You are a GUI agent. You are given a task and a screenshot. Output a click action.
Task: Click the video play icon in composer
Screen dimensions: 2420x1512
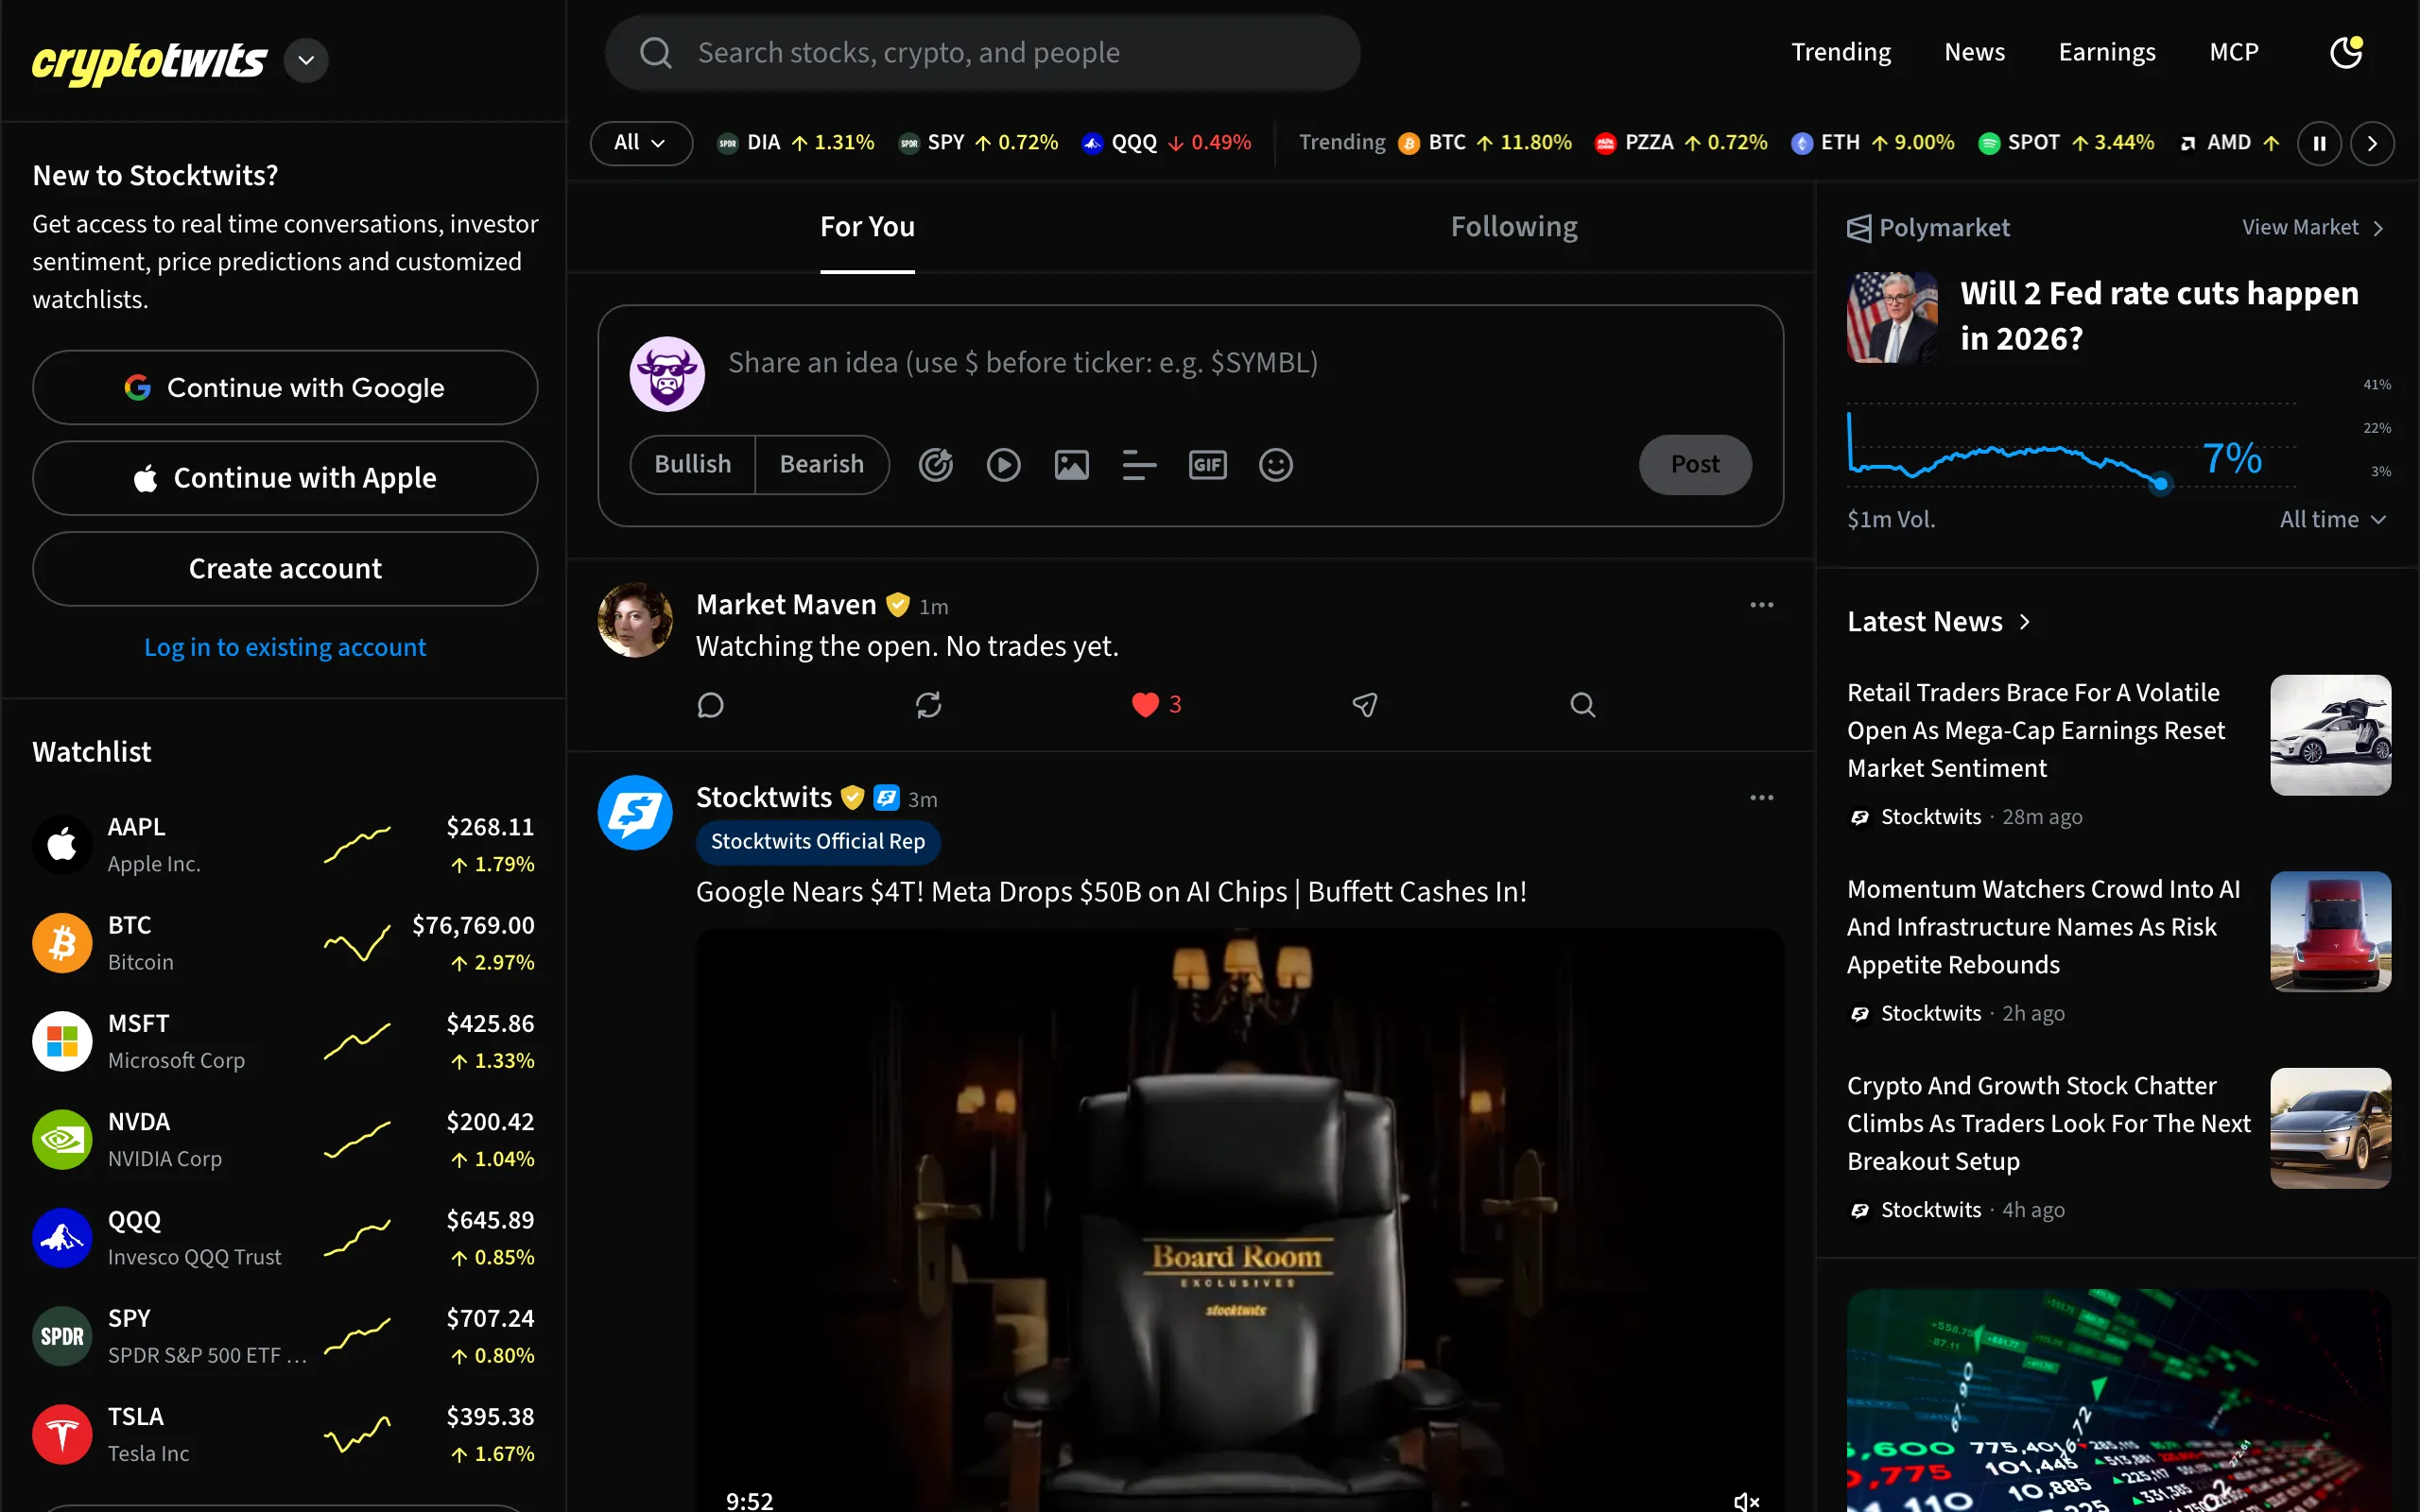pos(1004,465)
